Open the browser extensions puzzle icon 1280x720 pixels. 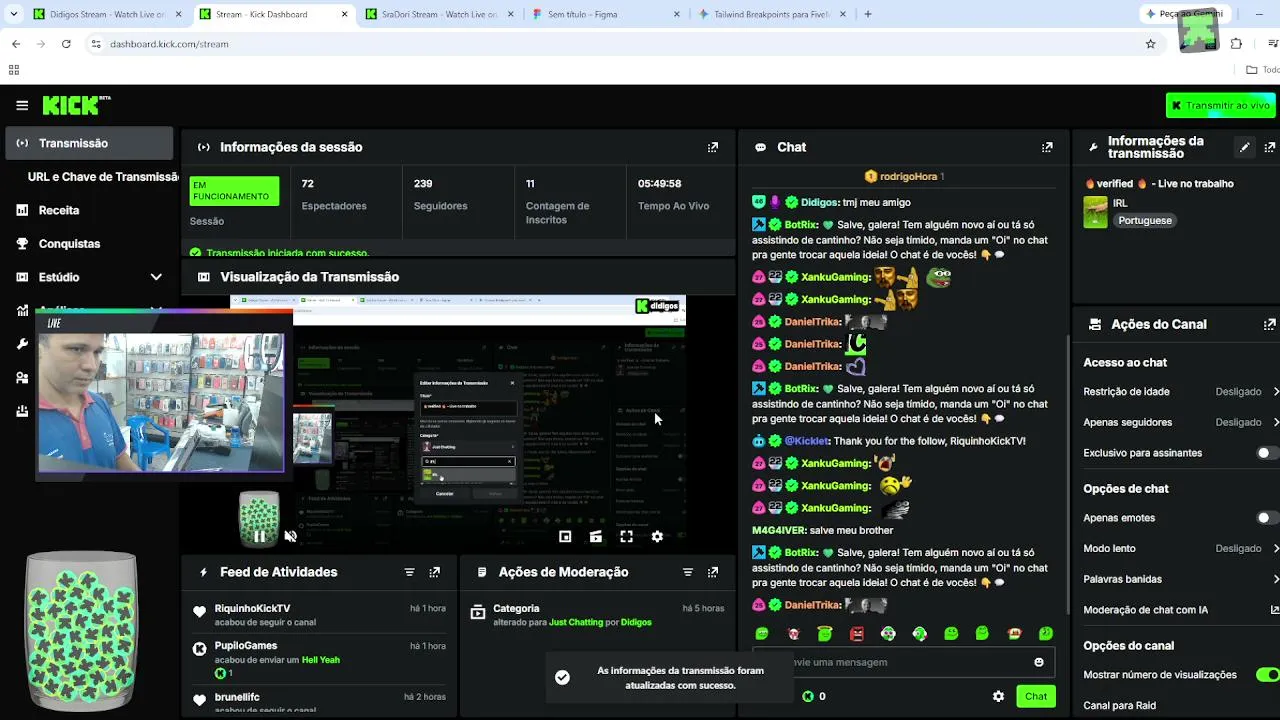tap(1236, 44)
